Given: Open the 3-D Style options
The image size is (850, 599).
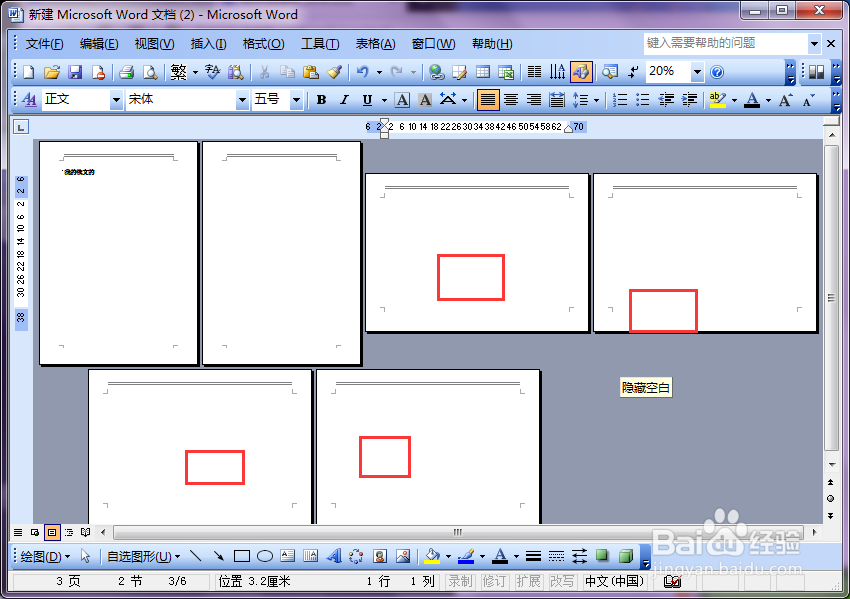Looking at the screenshot, I should click(x=626, y=556).
